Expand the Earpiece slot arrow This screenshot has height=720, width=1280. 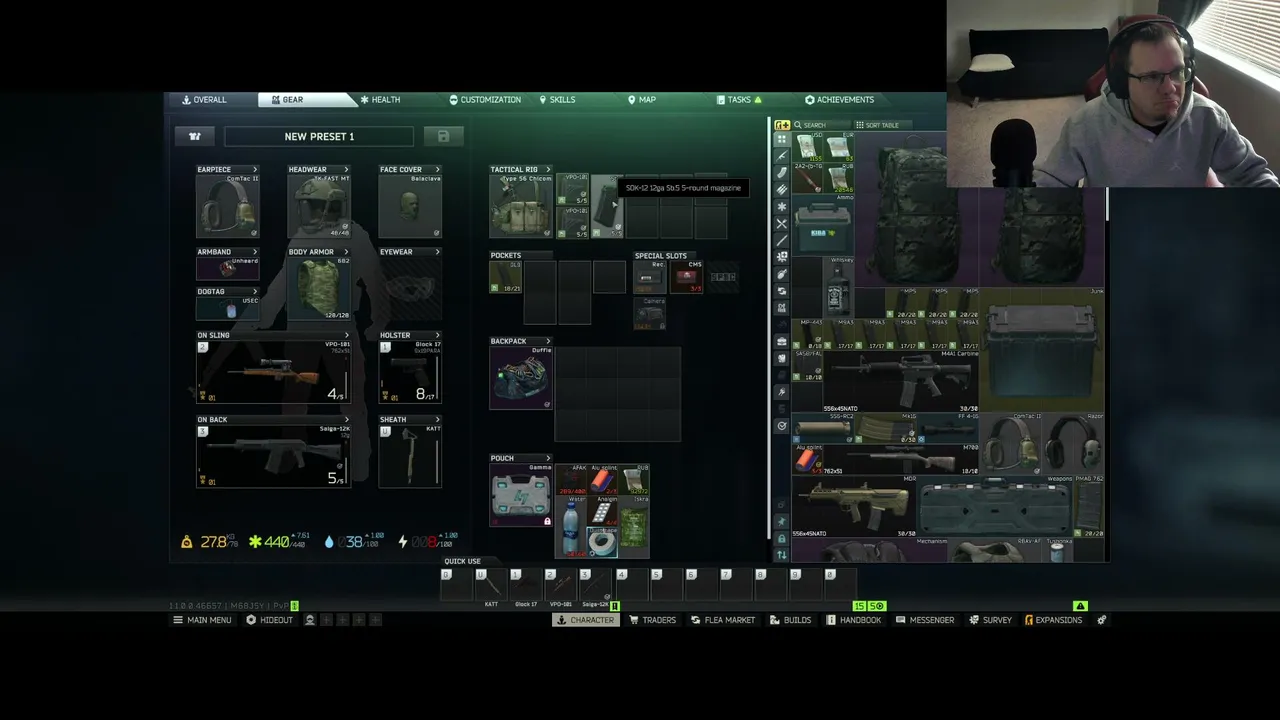click(x=255, y=170)
